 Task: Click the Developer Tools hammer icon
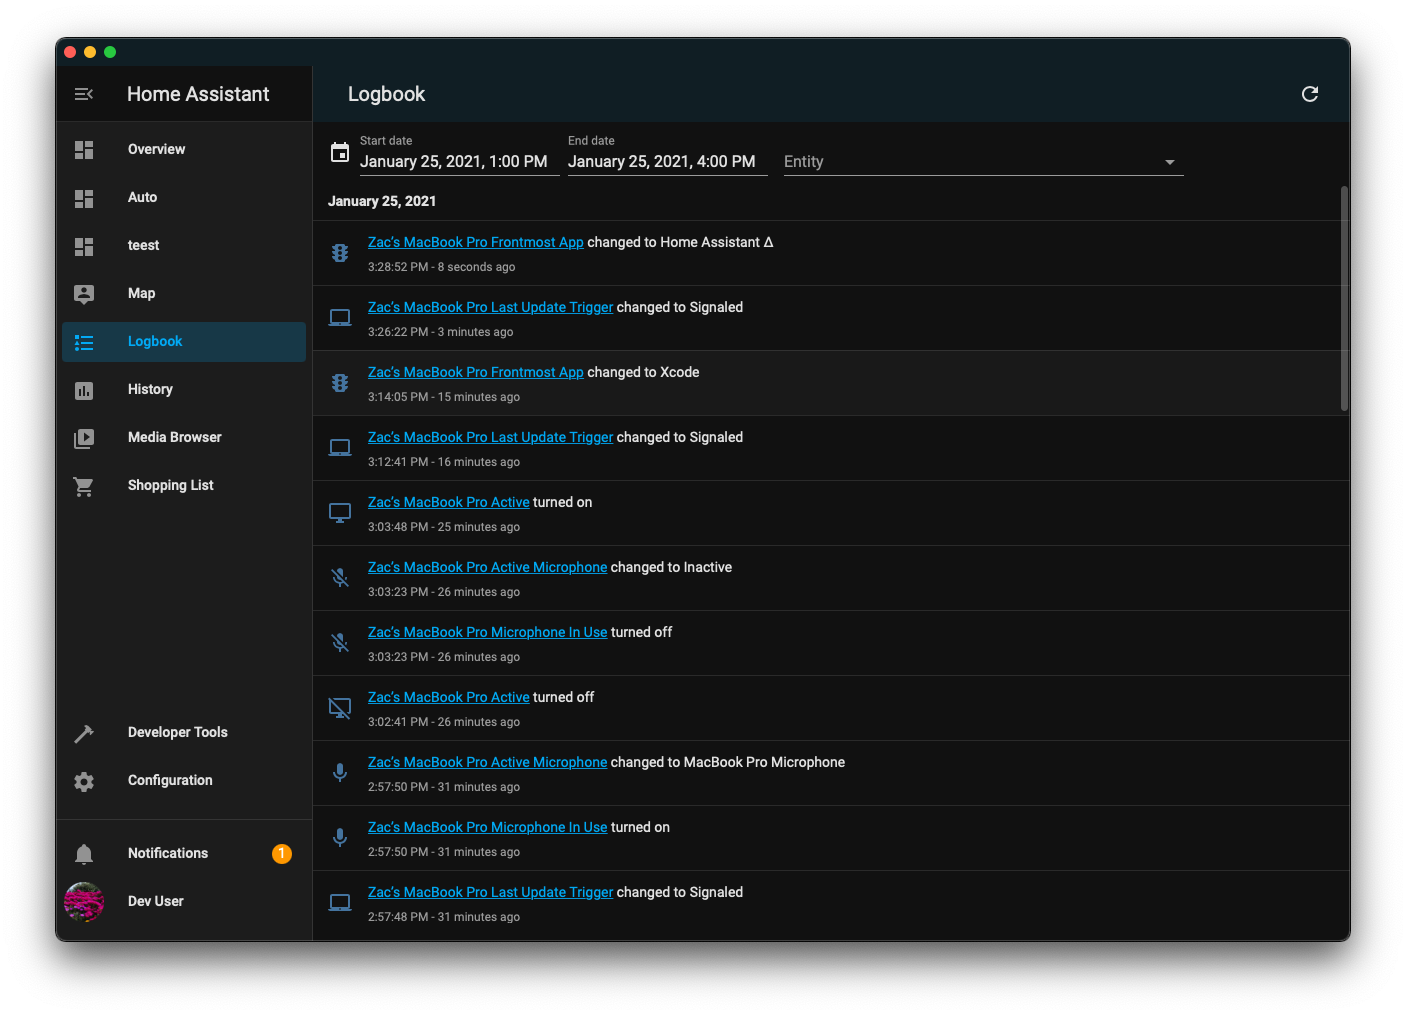click(84, 733)
